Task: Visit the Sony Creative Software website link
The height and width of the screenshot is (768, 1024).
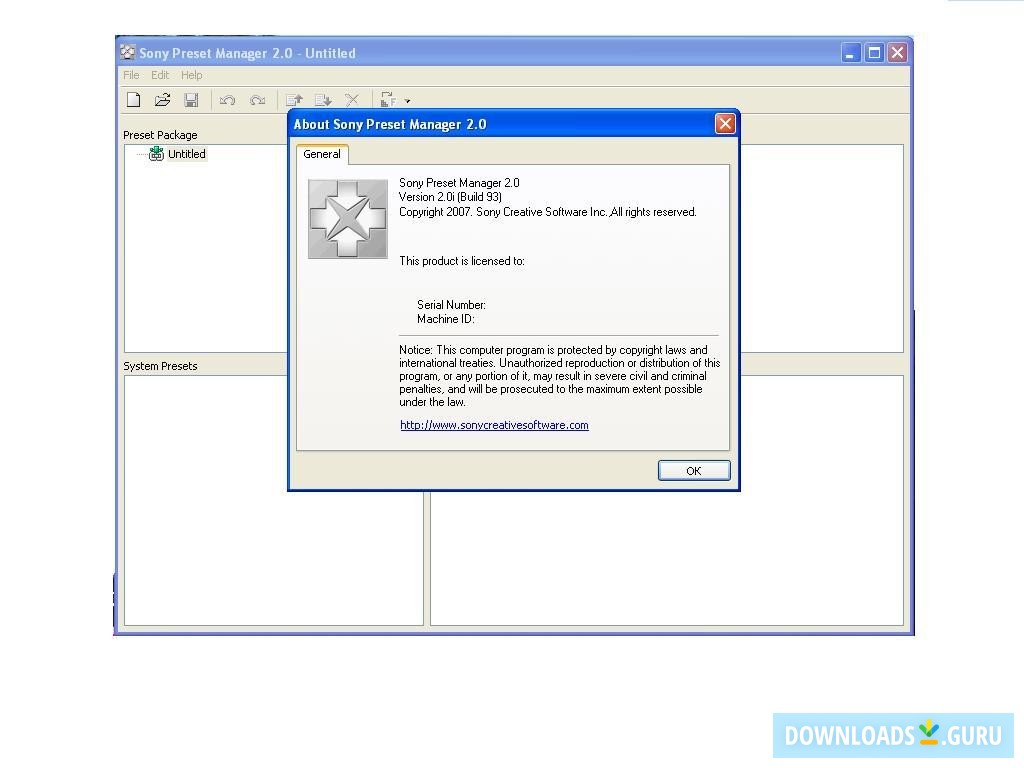Action: 494,424
